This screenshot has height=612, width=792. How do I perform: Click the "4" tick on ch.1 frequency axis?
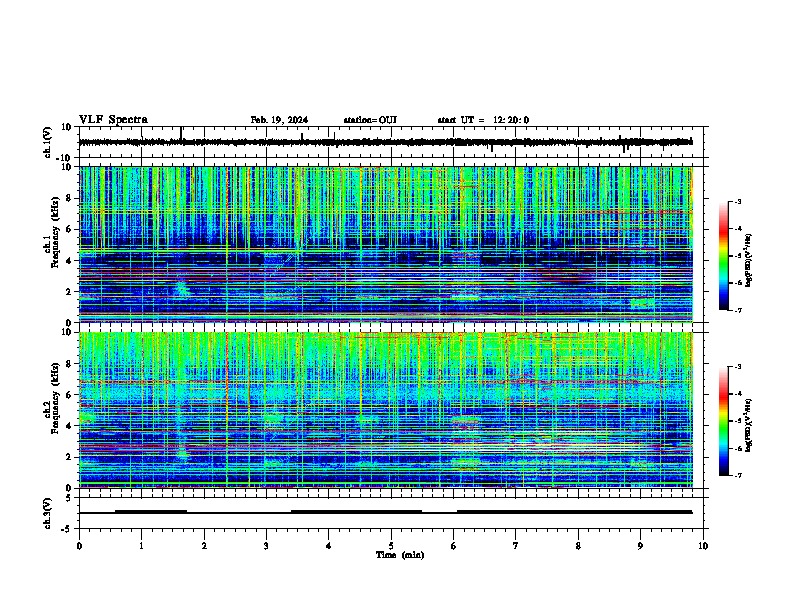tap(70, 261)
